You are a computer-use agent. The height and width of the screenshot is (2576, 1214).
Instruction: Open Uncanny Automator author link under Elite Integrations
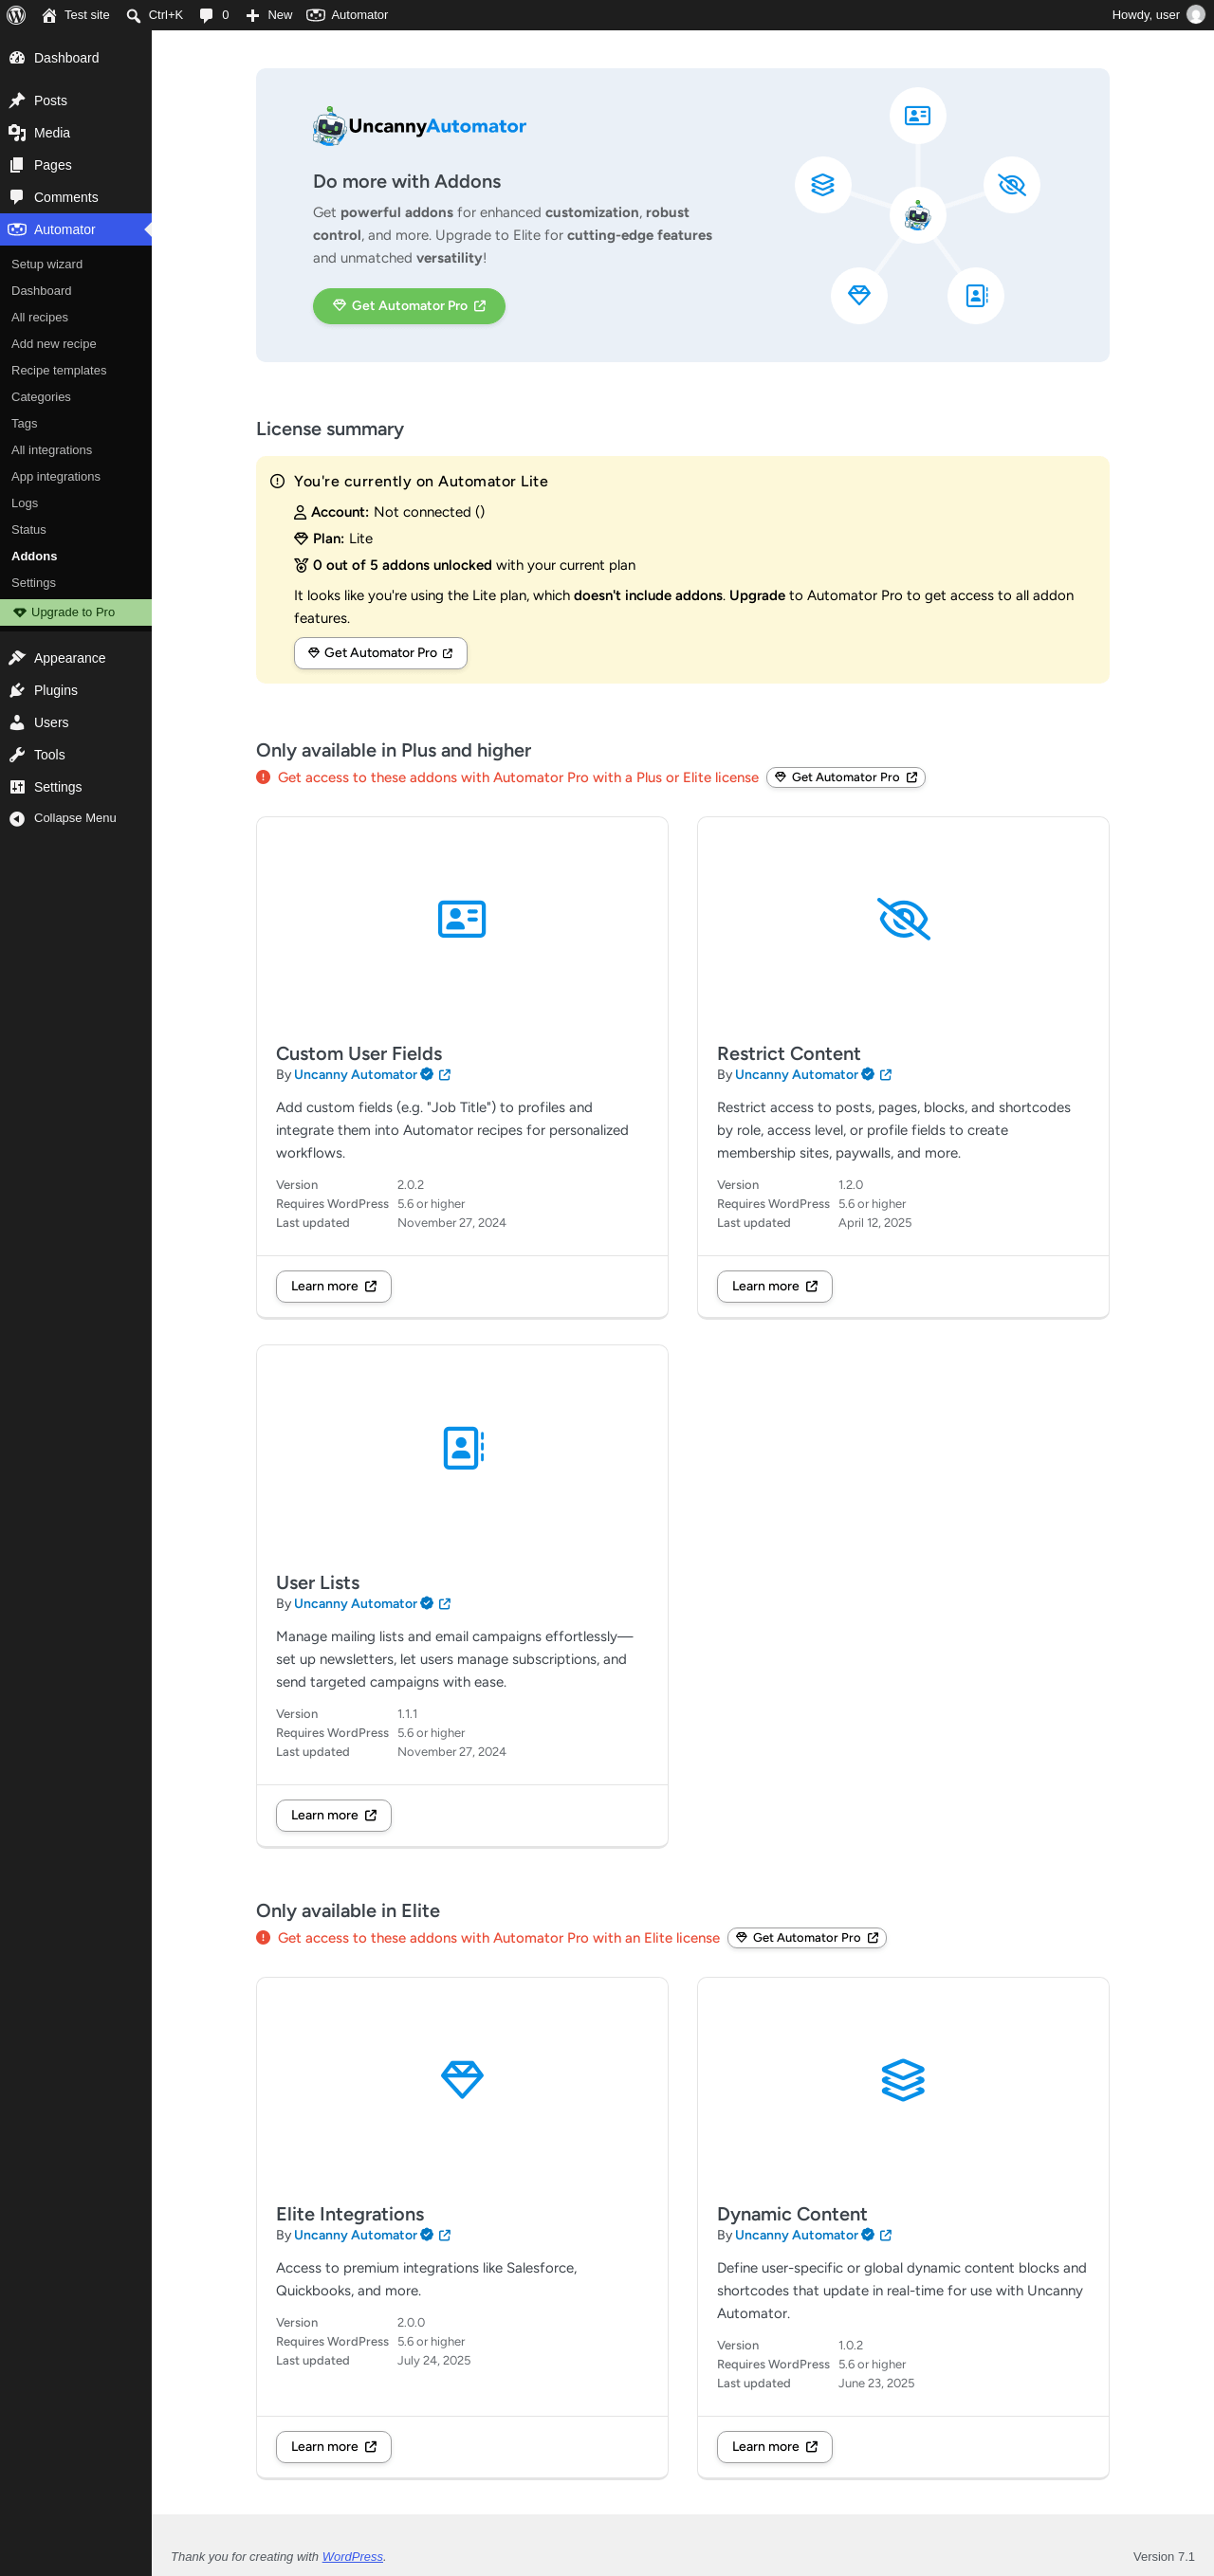point(355,2234)
